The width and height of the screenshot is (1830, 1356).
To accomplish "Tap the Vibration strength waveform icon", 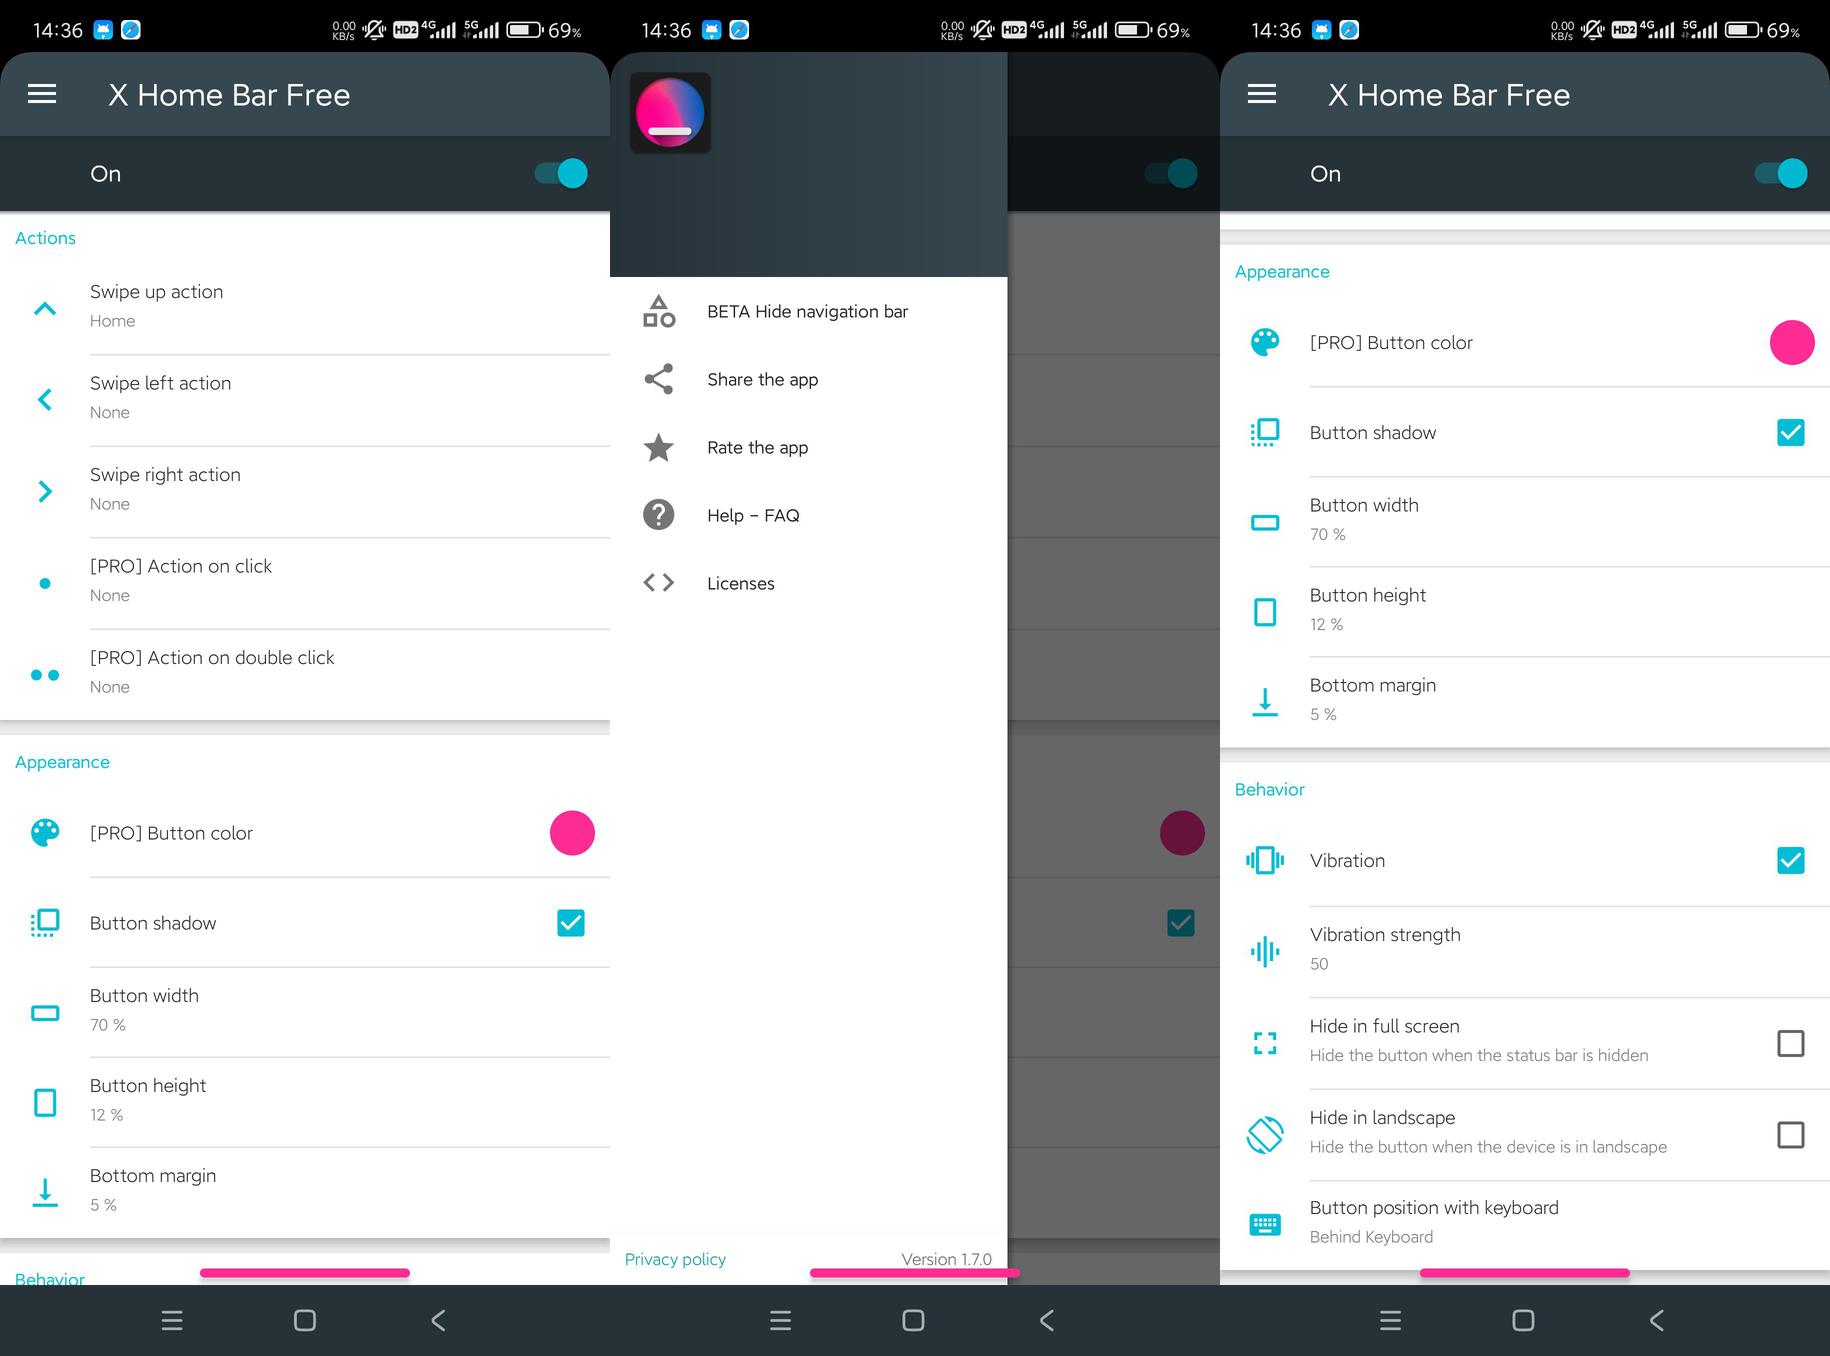I will [x=1265, y=951].
